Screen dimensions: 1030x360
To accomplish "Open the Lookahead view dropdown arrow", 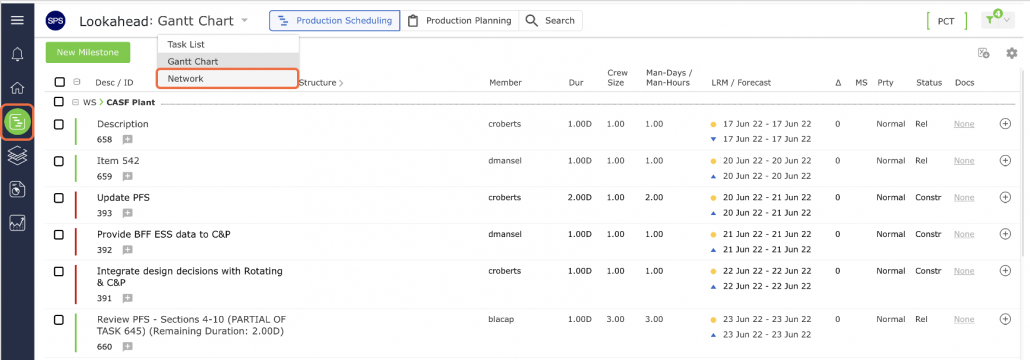I will point(244,20).
